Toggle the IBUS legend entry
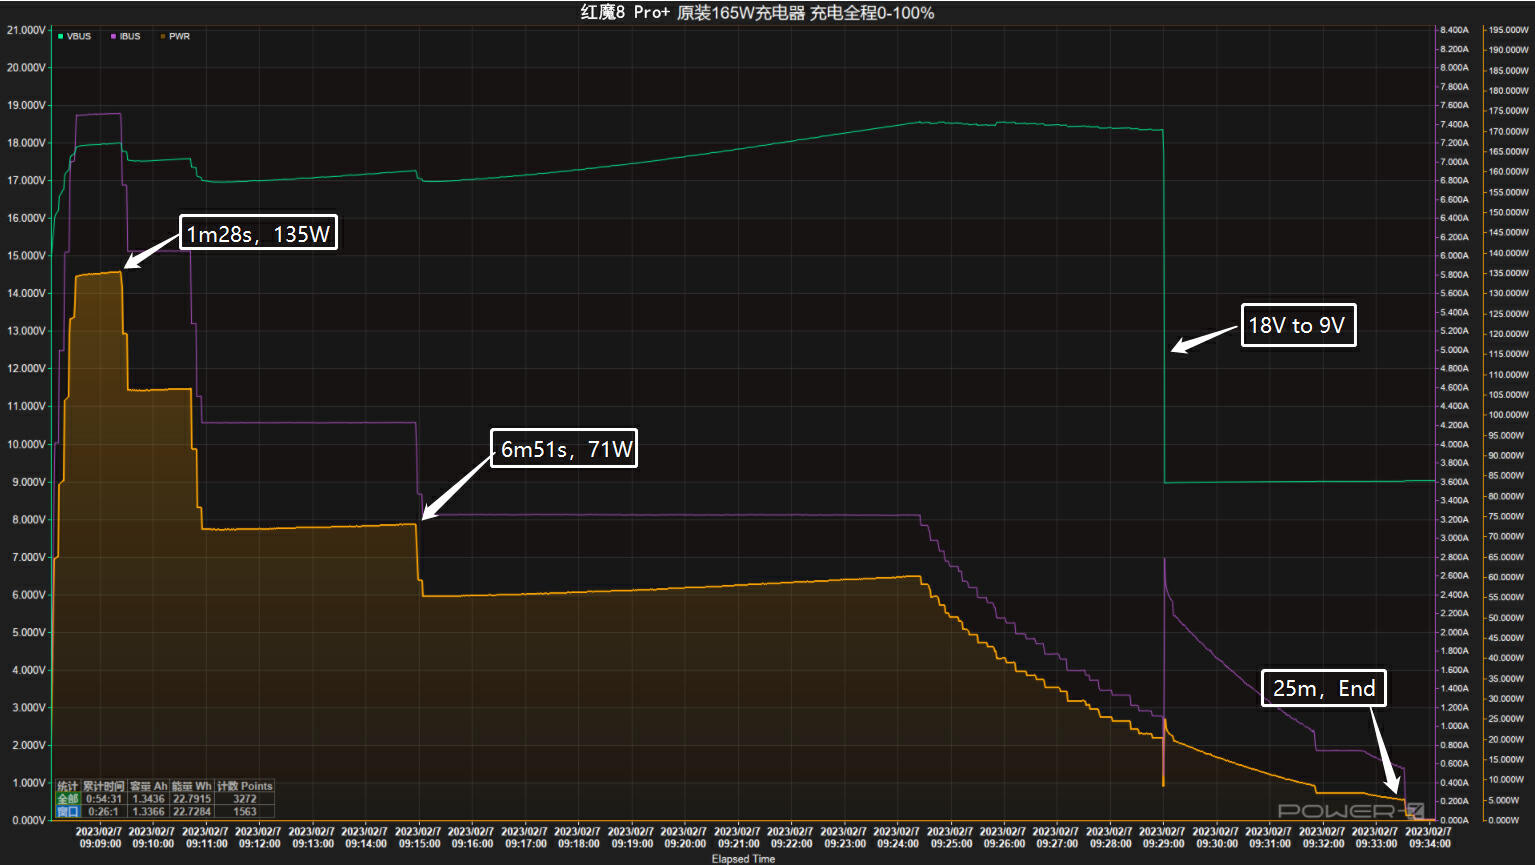This screenshot has height=865, width=1535. (130, 36)
